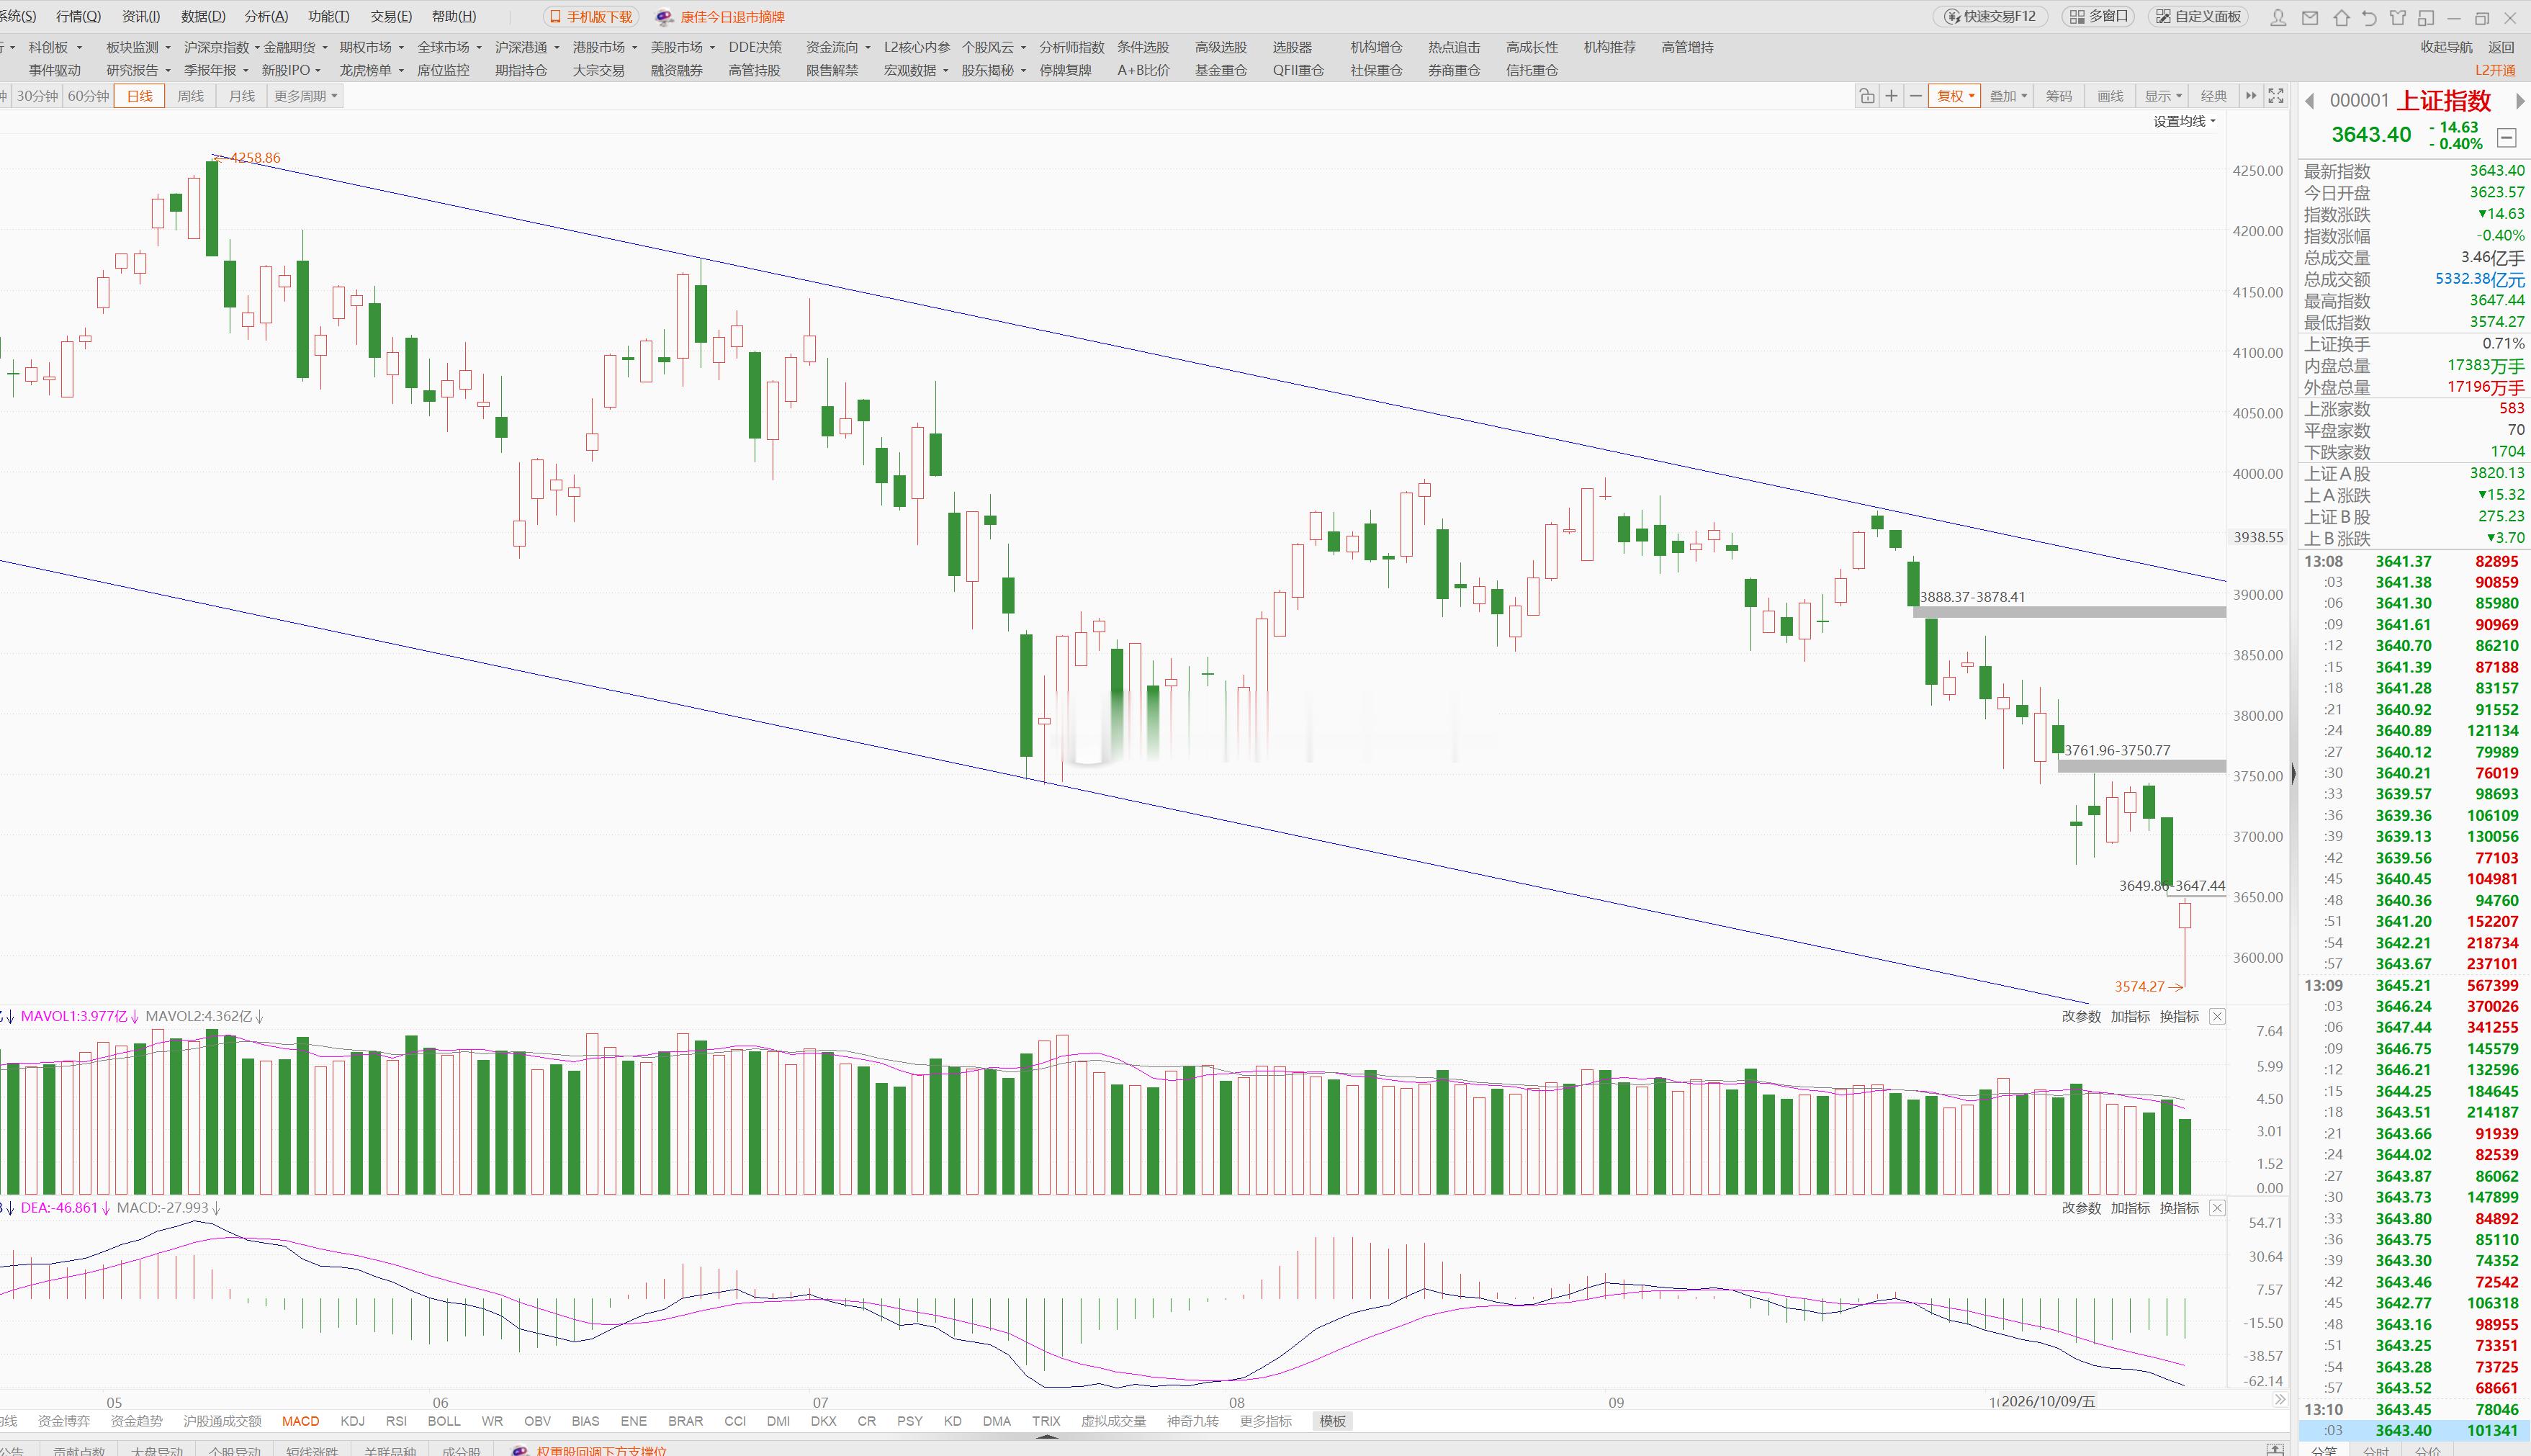Zoom in chart with plus icon
2531x1456 pixels.
pos(1891,96)
